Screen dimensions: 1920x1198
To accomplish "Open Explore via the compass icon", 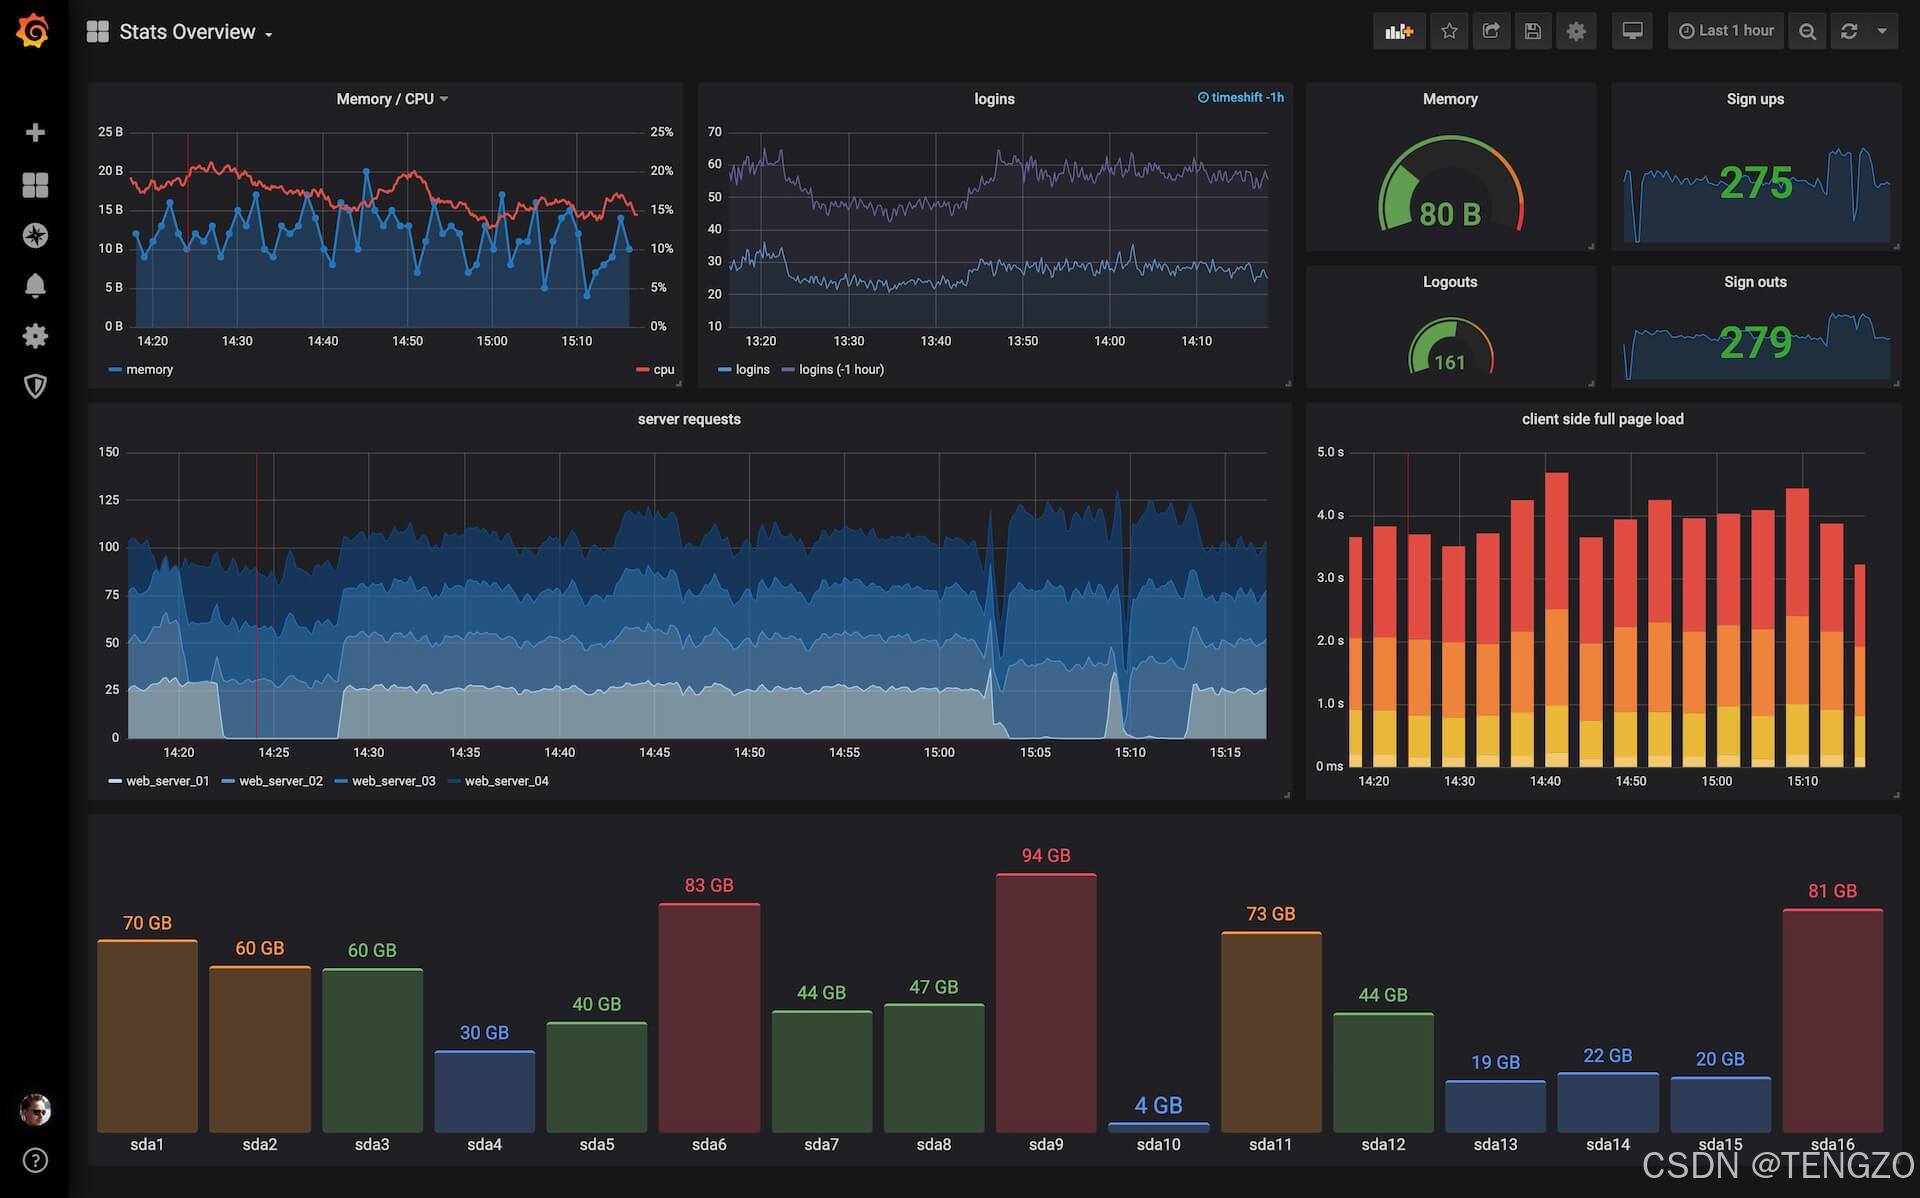I will coord(35,236).
